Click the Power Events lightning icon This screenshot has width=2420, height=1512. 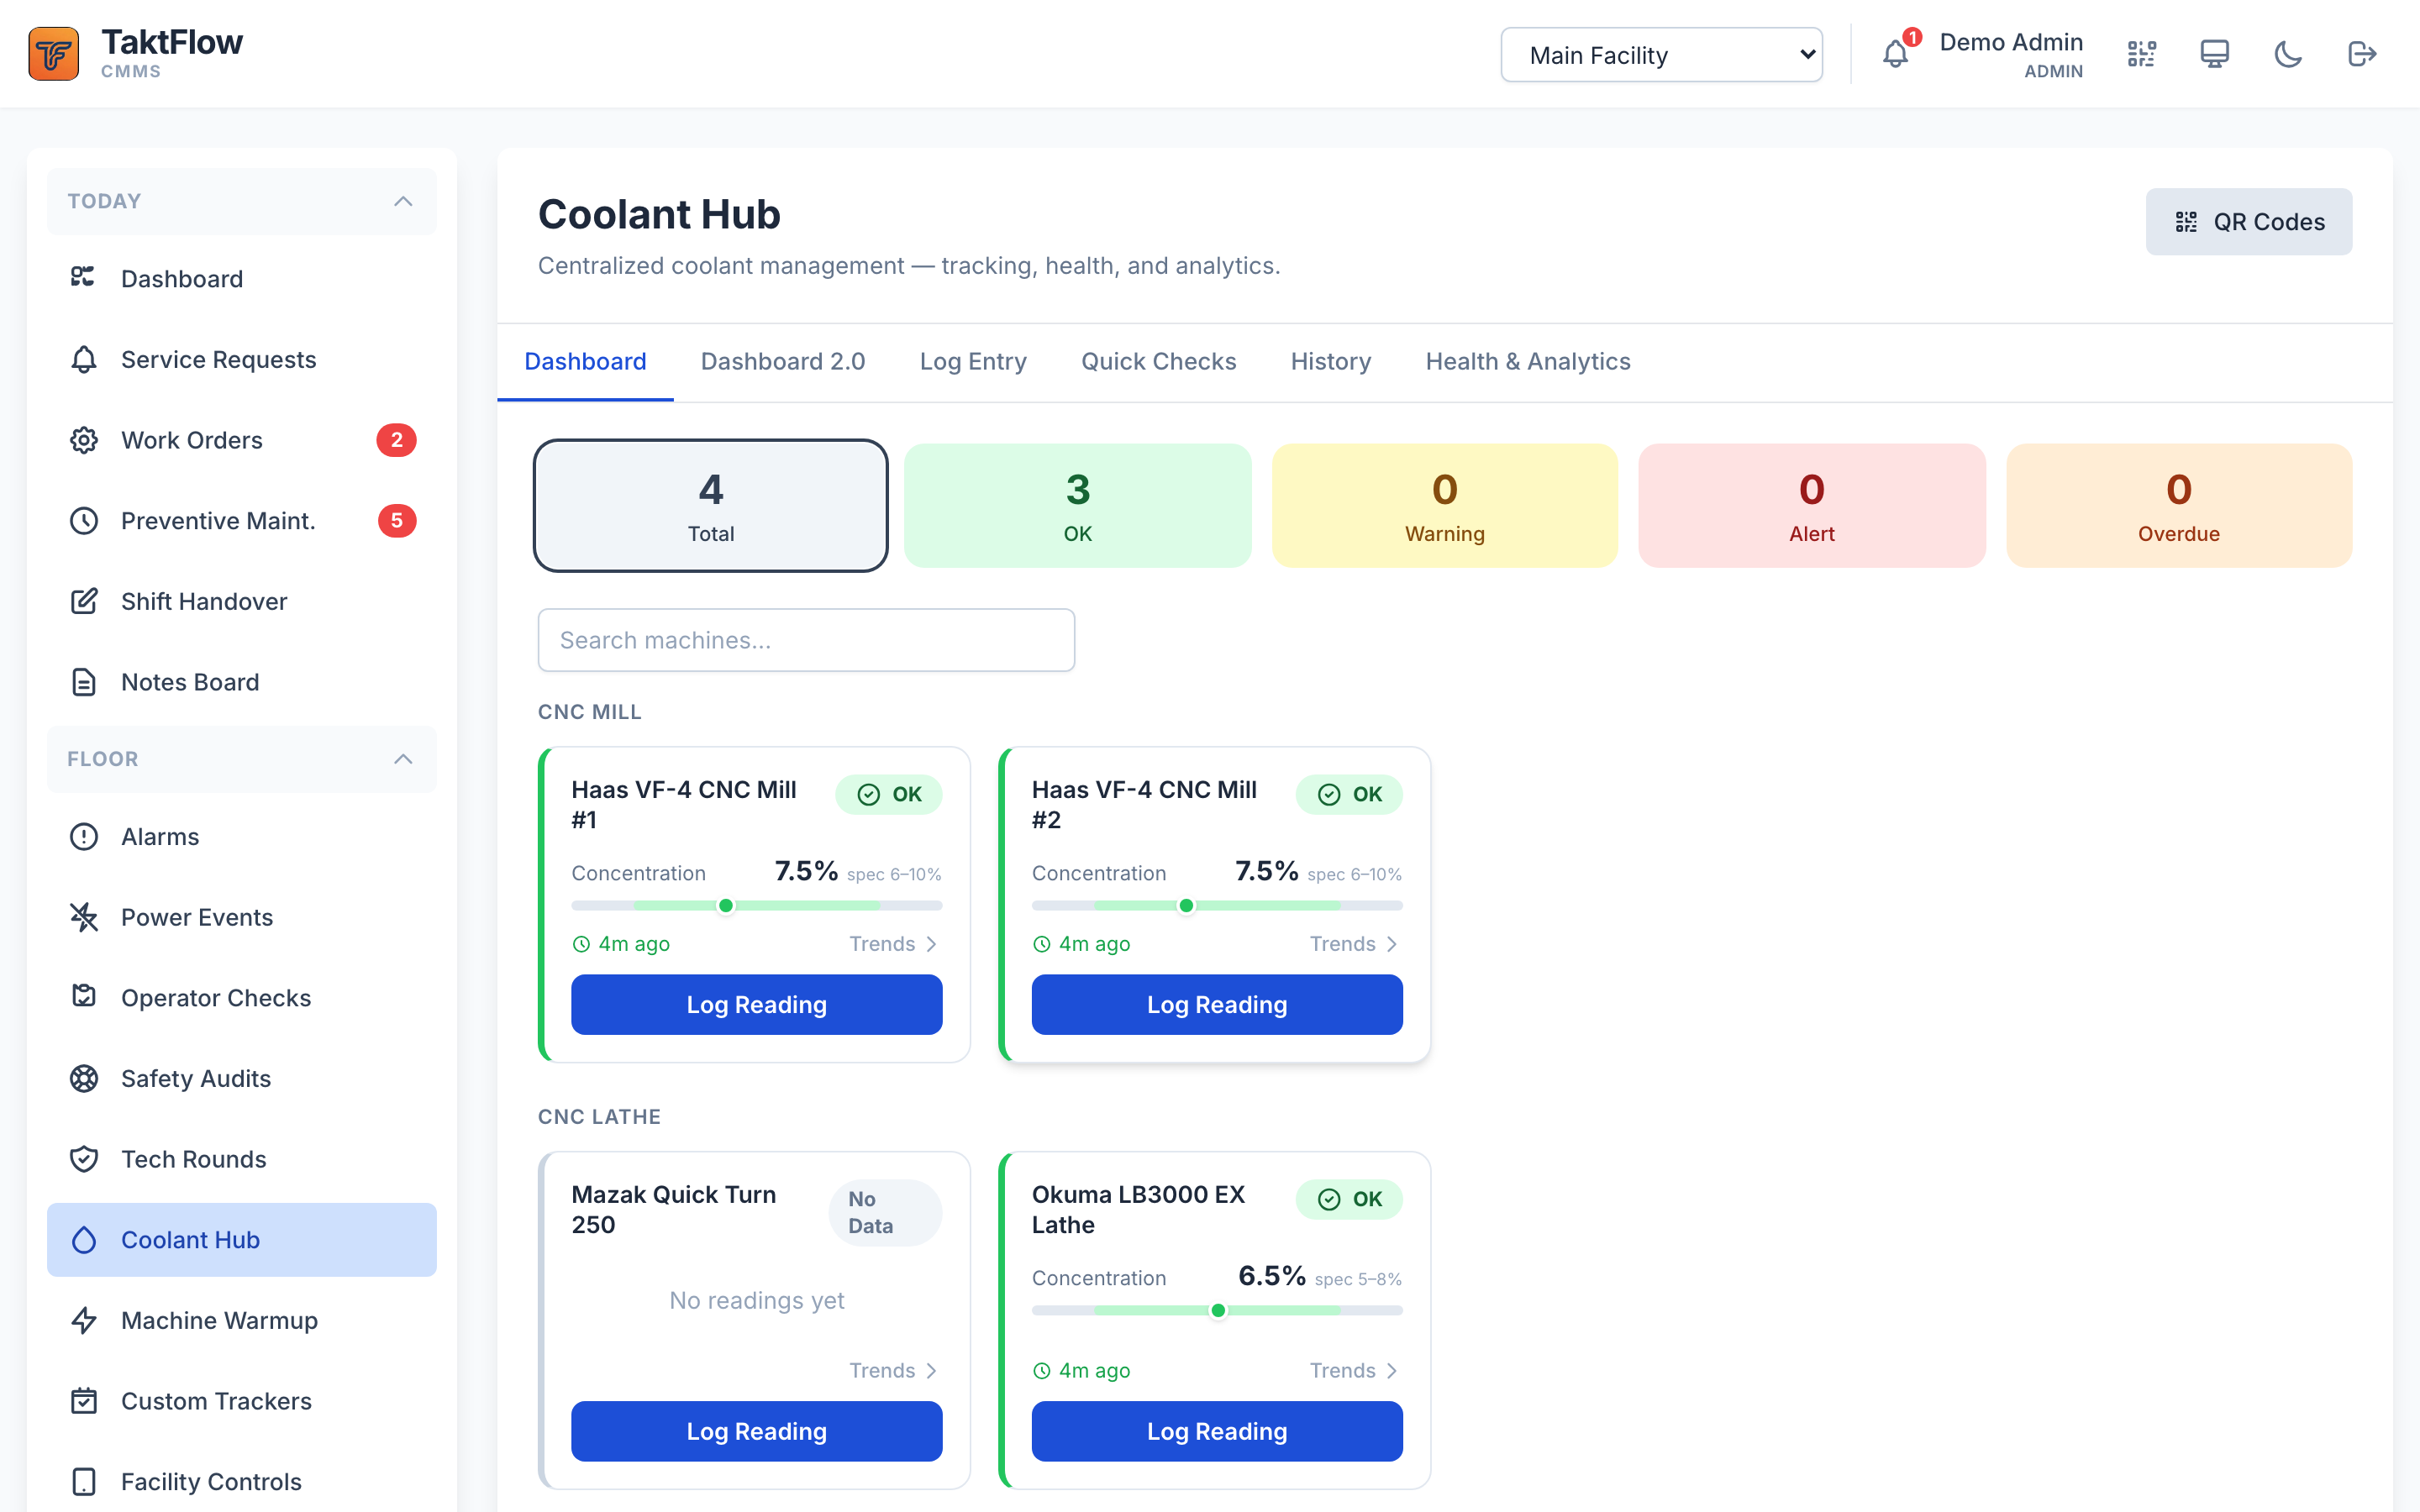(84, 917)
